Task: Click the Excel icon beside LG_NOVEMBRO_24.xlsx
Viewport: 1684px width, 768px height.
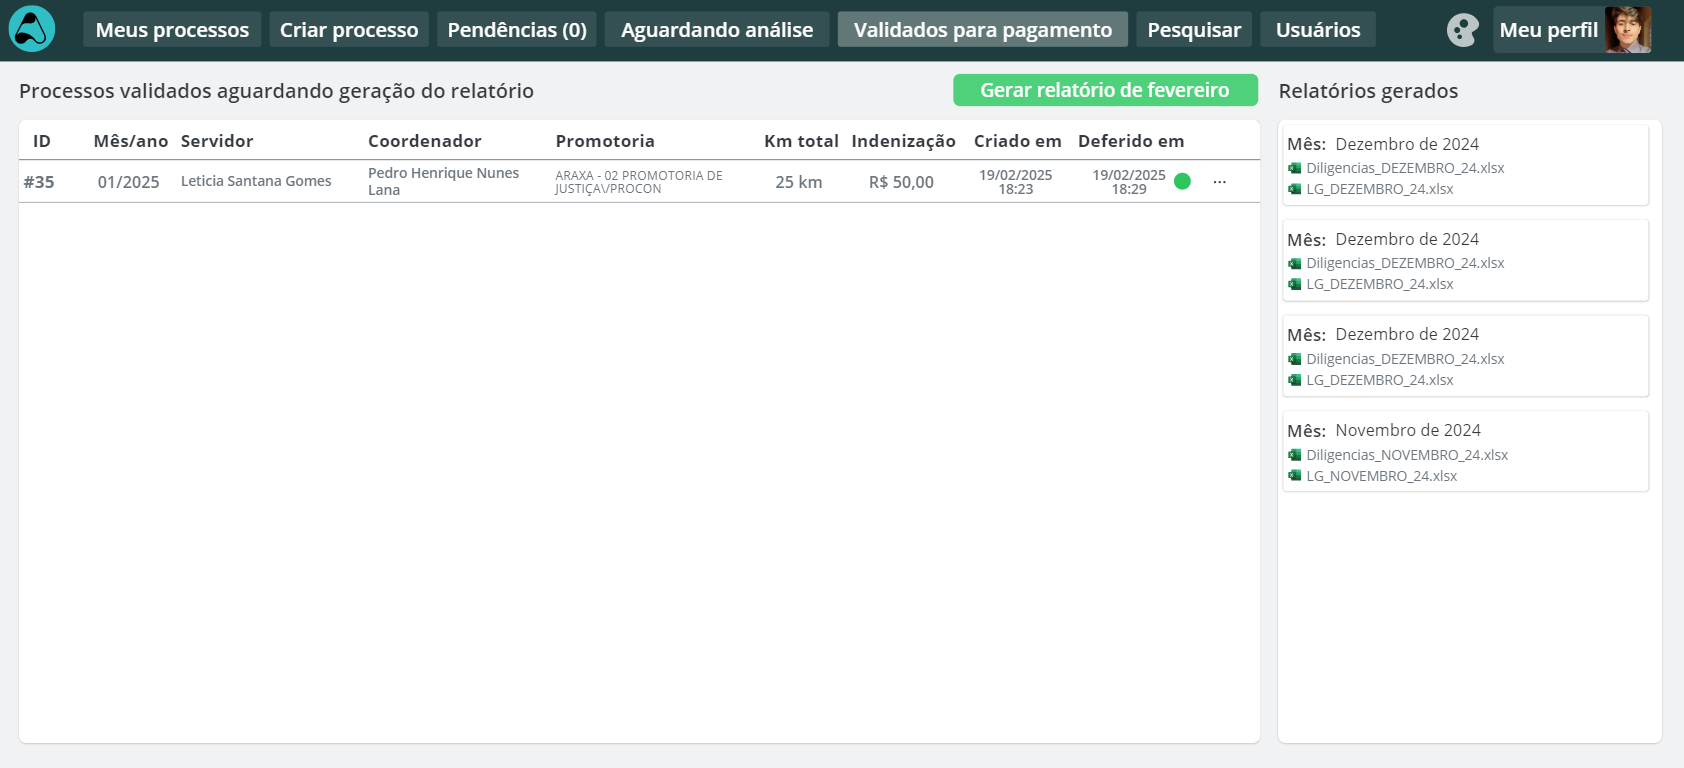Action: (x=1294, y=475)
